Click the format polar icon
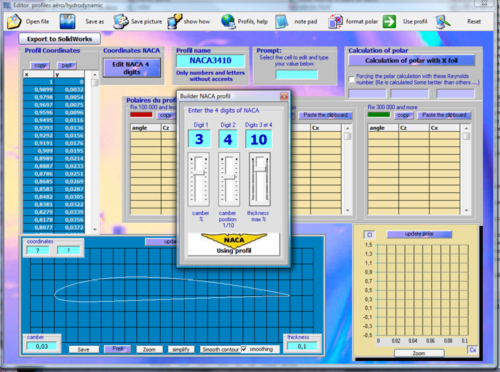The image size is (500, 372). [335, 22]
